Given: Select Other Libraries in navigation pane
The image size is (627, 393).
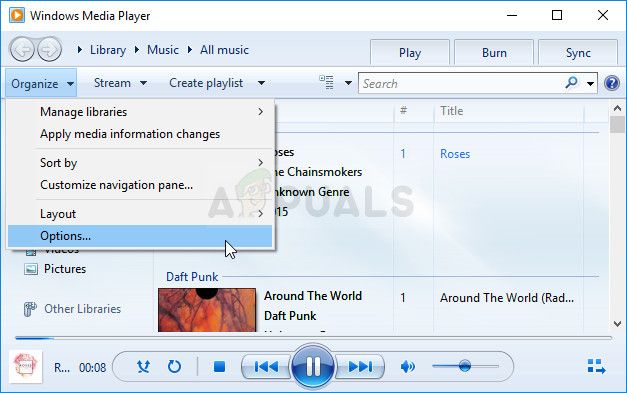Looking at the screenshot, I should tap(82, 309).
